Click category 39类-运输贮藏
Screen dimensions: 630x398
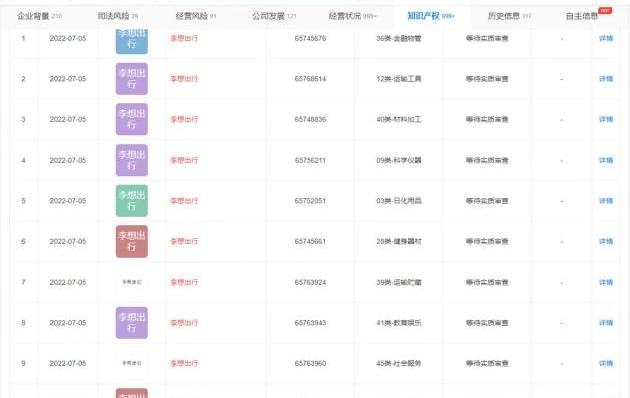pyautogui.click(x=399, y=282)
